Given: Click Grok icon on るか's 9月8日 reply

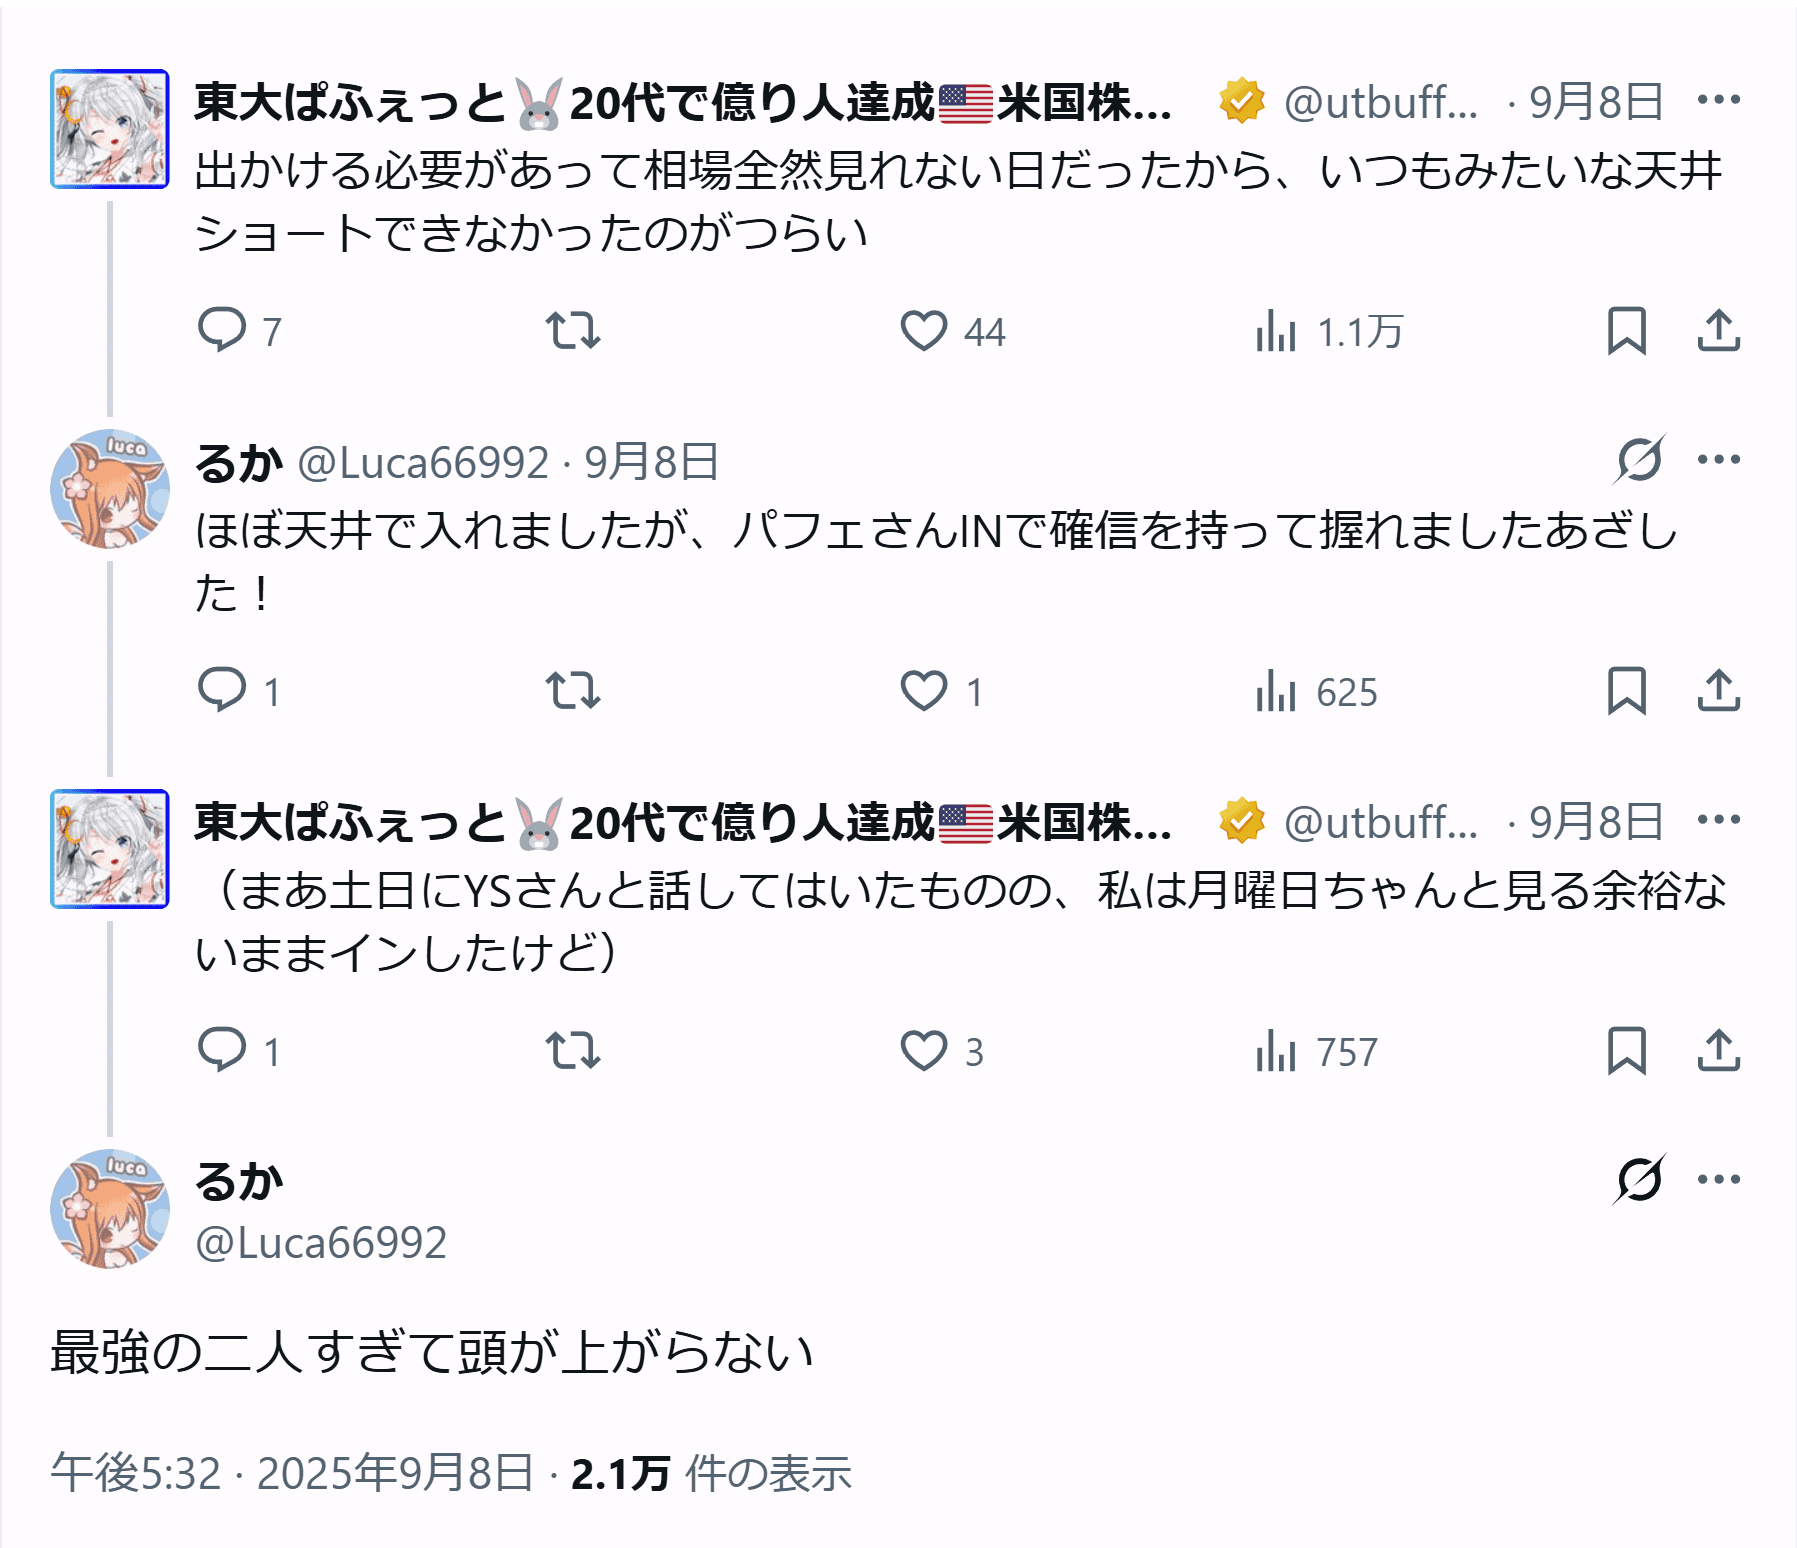Looking at the screenshot, I should click(1639, 460).
